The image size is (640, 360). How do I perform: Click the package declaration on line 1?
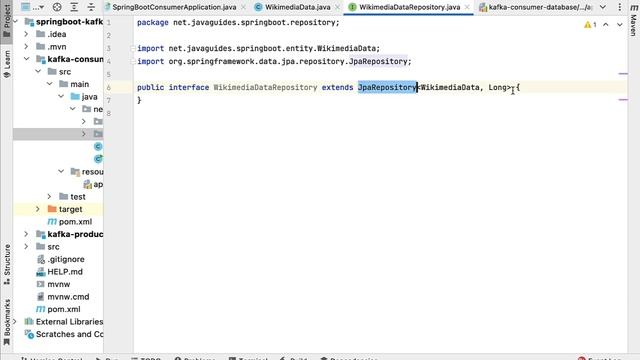[238, 23]
